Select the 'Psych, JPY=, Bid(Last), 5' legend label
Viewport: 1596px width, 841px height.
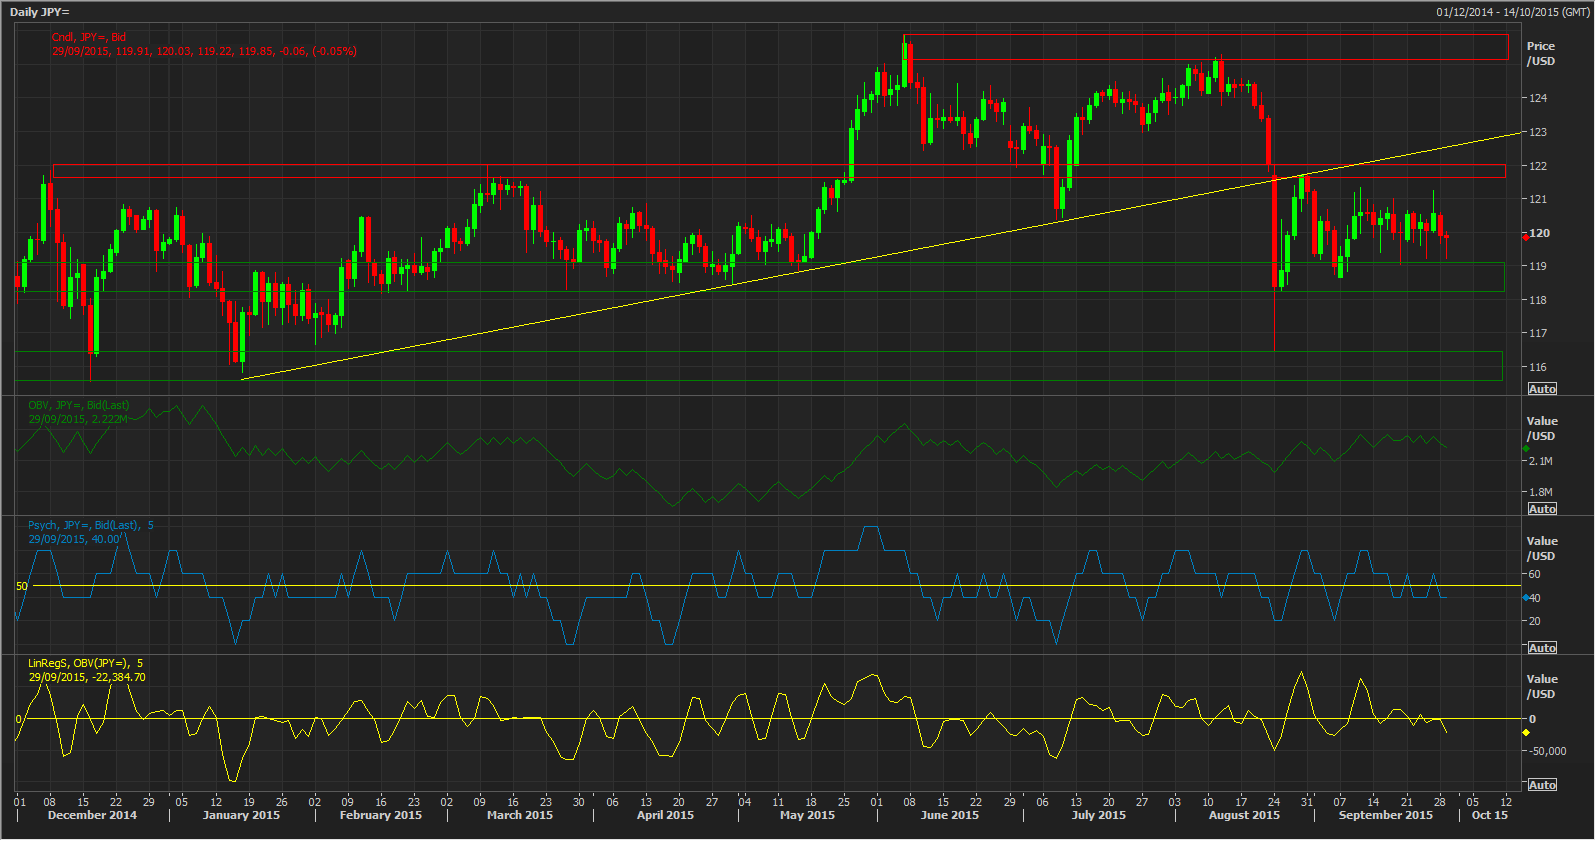click(x=91, y=525)
